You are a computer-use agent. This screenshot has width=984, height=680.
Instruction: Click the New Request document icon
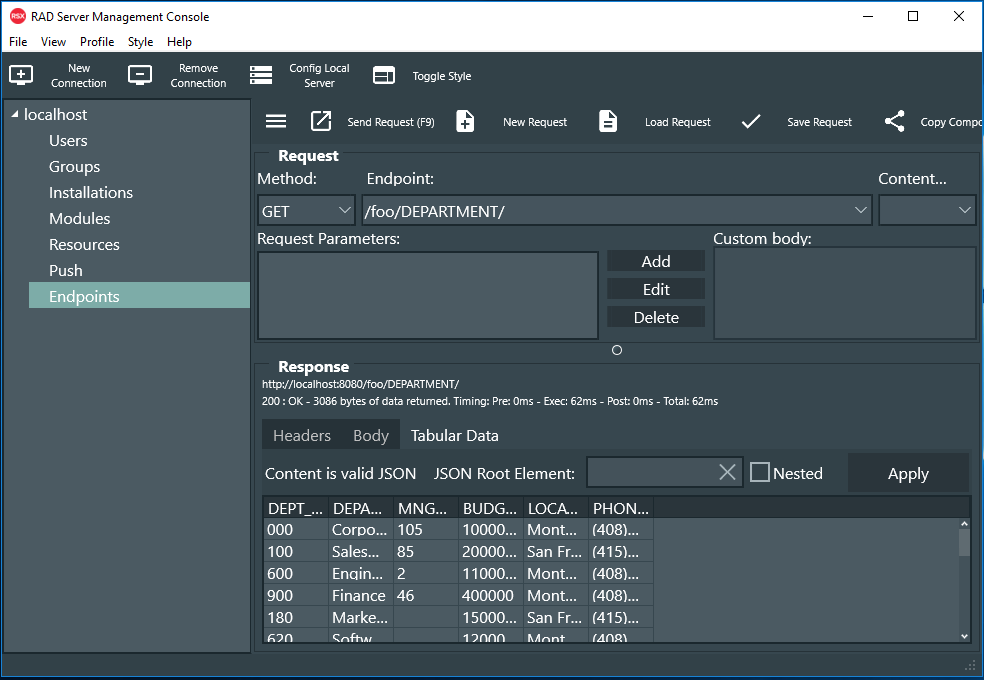pos(465,121)
